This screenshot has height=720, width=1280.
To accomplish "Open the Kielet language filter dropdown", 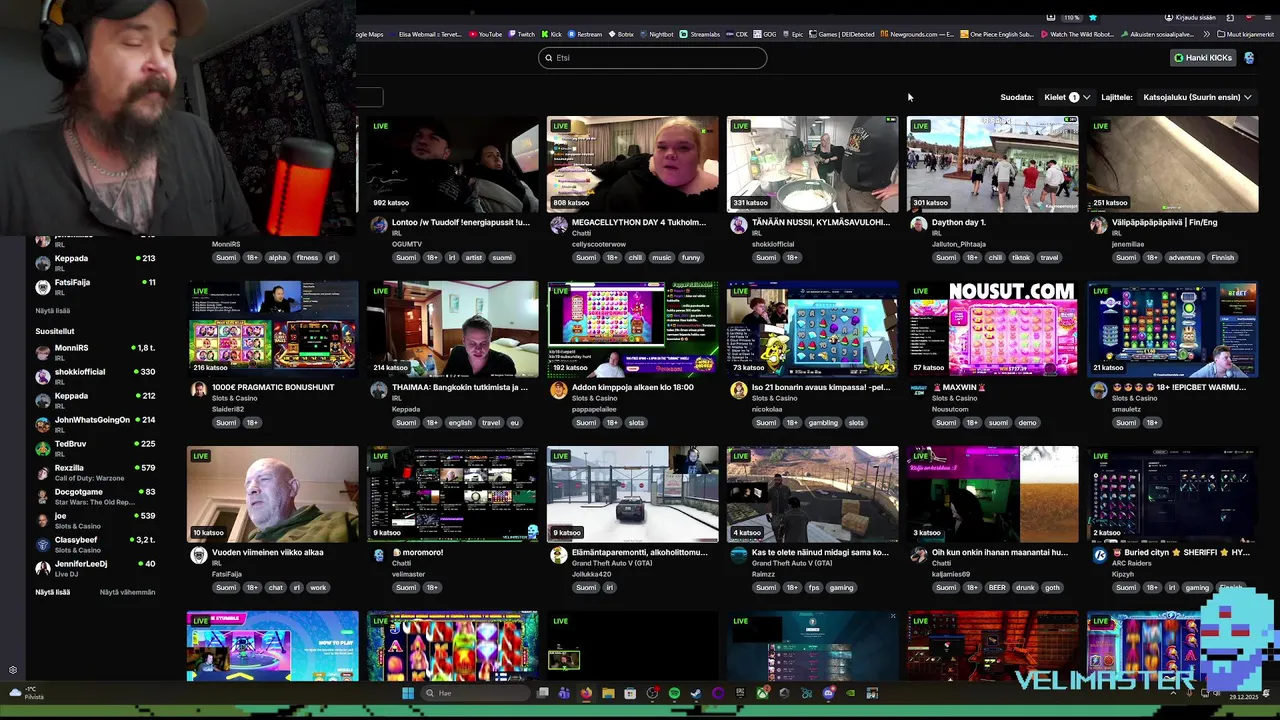I will pyautogui.click(x=1067, y=97).
